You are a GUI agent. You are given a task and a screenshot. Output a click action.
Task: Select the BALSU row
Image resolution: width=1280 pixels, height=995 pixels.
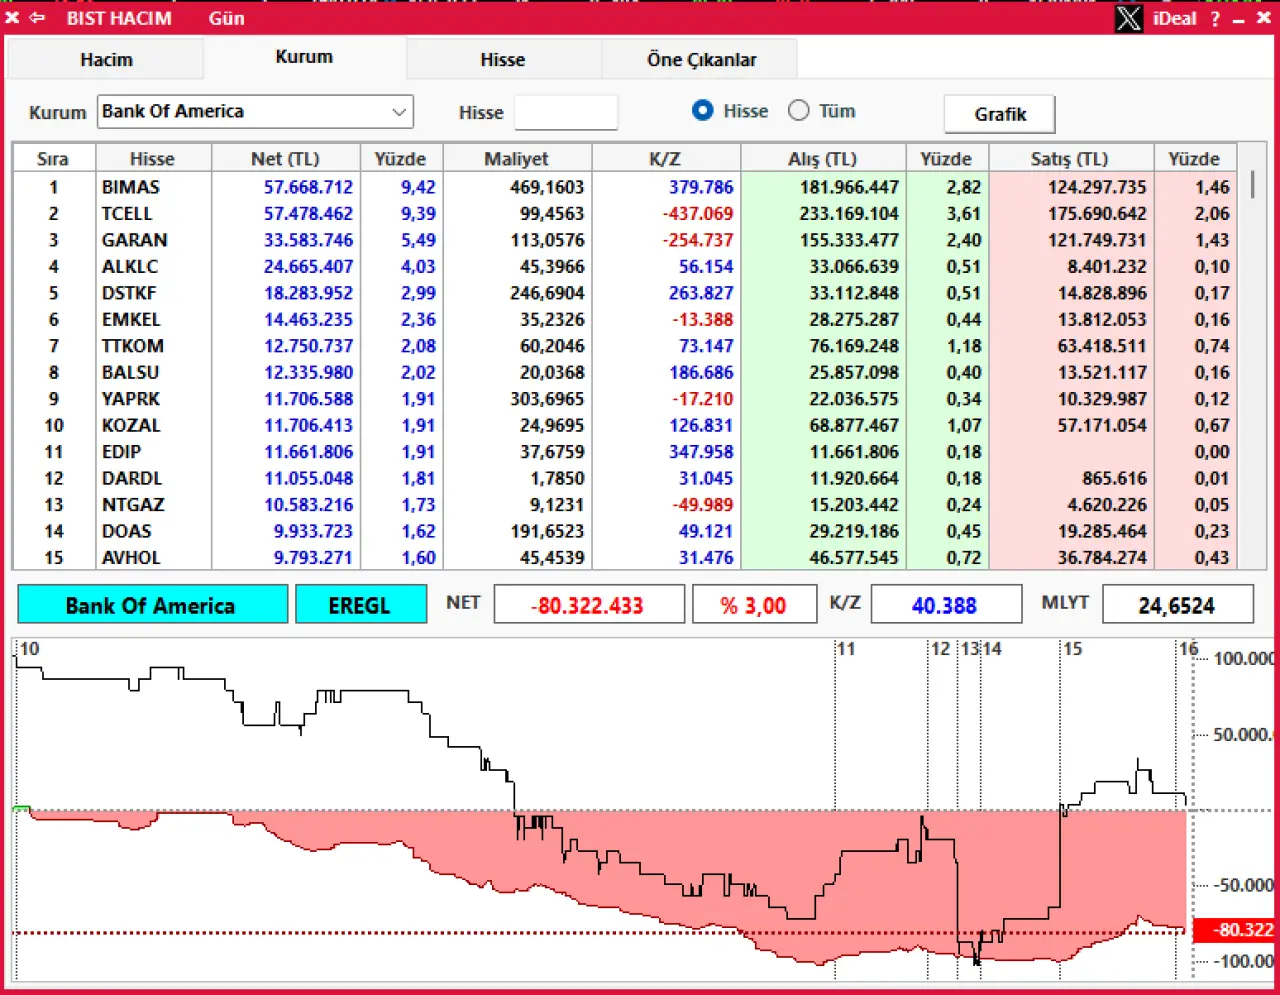[x=625, y=373]
